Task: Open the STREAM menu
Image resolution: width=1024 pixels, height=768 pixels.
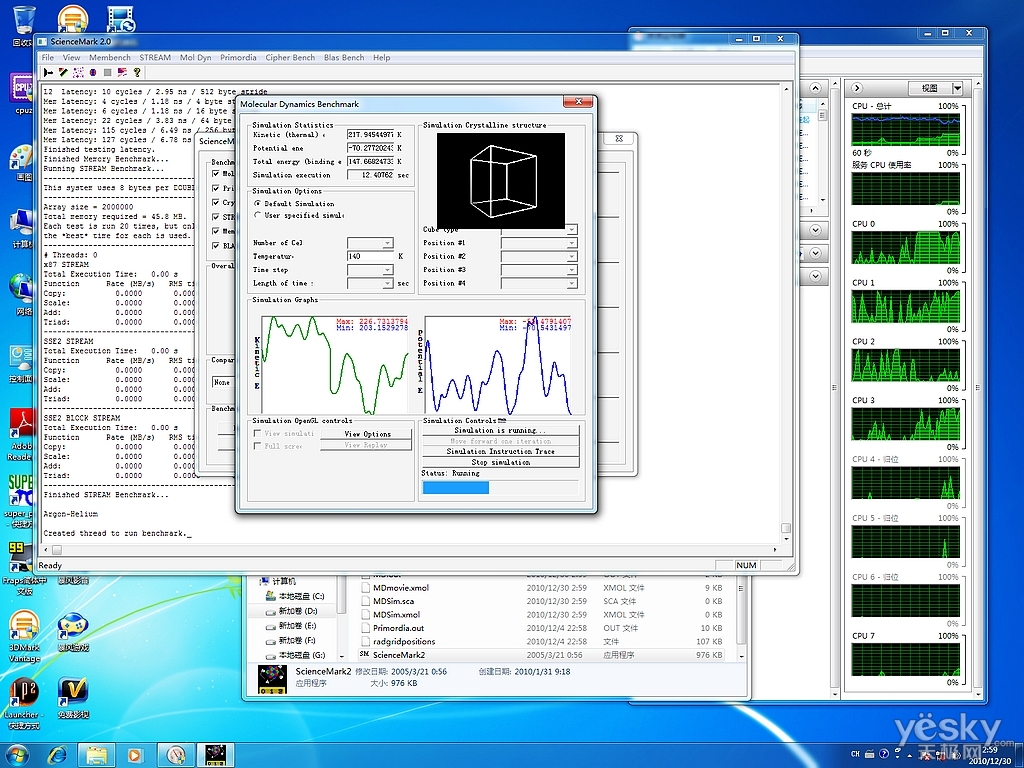Action: coord(155,57)
